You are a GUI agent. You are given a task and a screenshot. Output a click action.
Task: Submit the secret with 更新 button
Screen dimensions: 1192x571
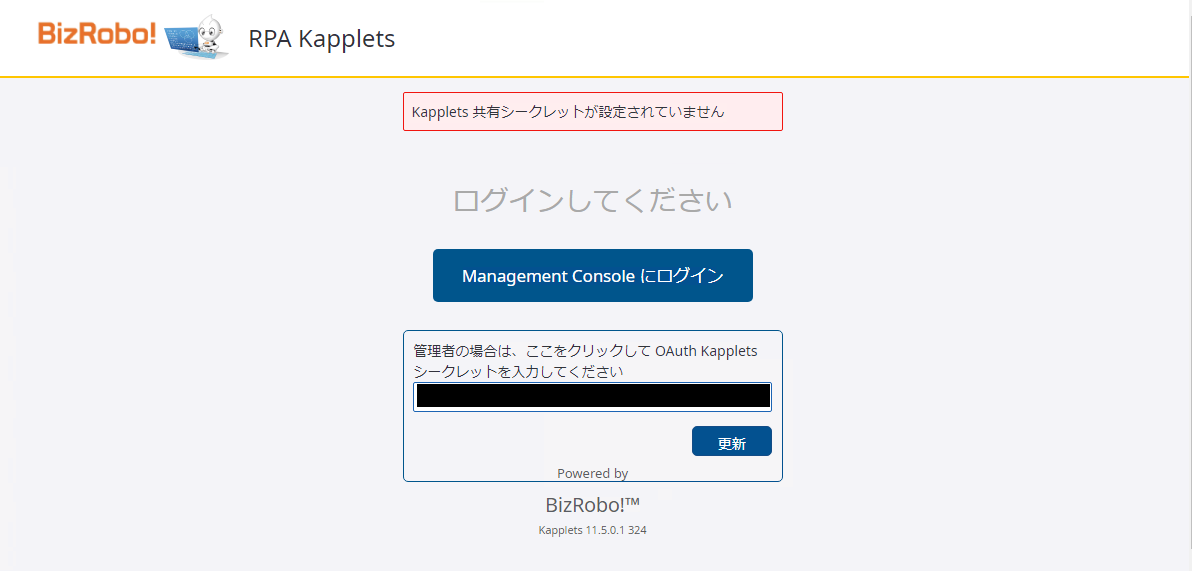731,441
